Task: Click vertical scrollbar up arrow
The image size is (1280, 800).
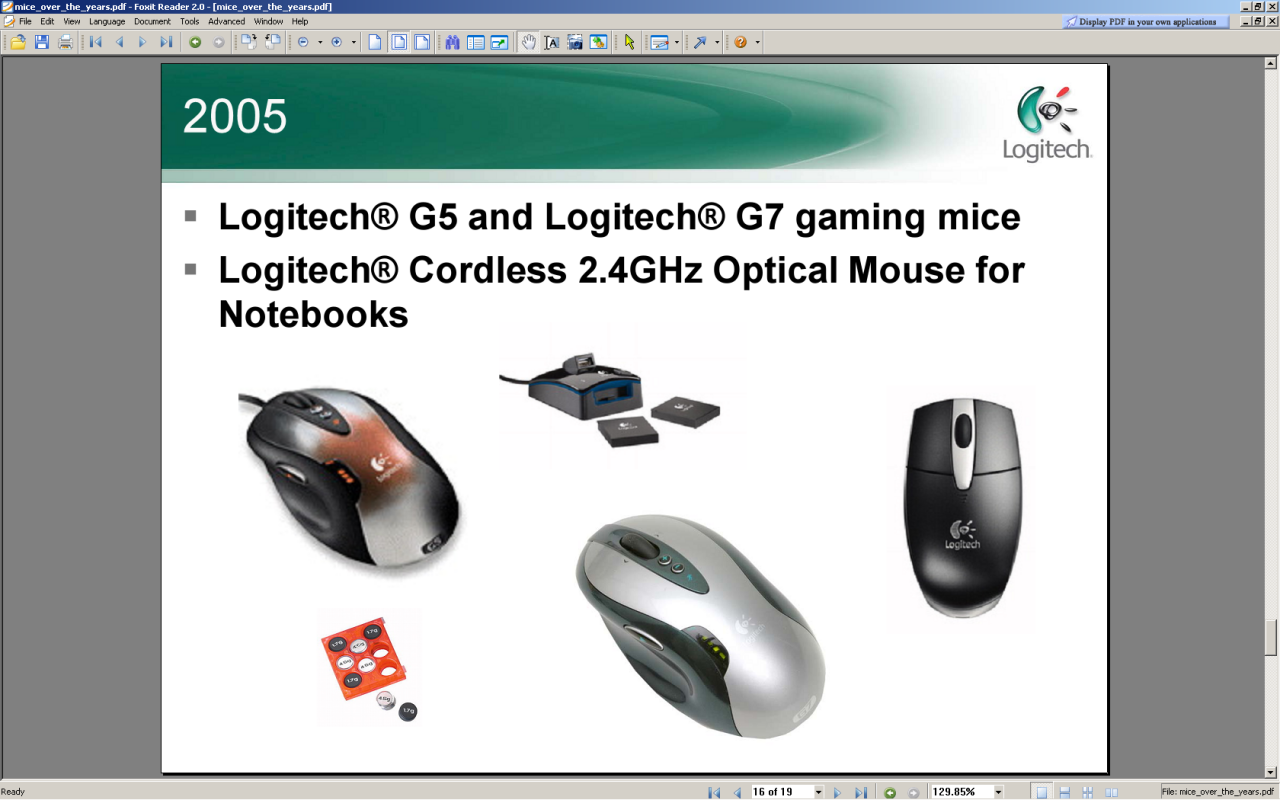Action: (x=1271, y=62)
